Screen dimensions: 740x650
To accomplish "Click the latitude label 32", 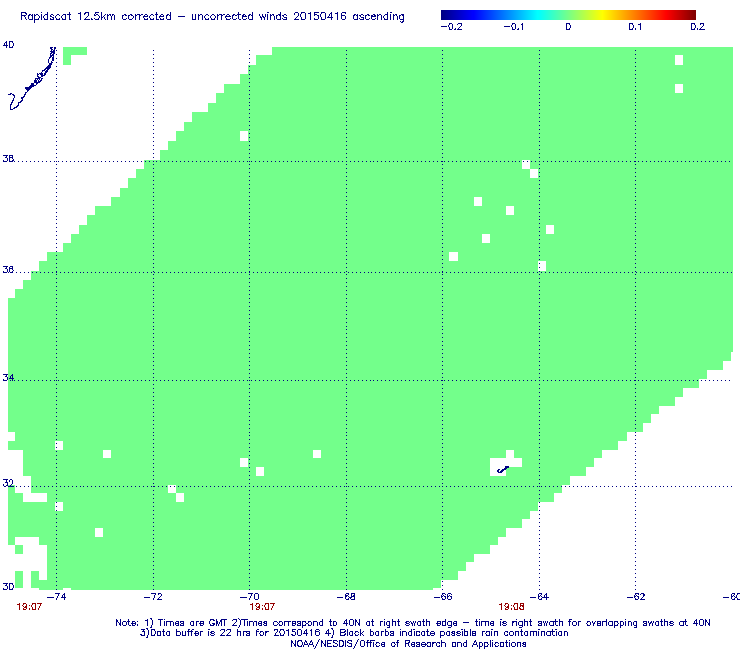I will click(8, 483).
